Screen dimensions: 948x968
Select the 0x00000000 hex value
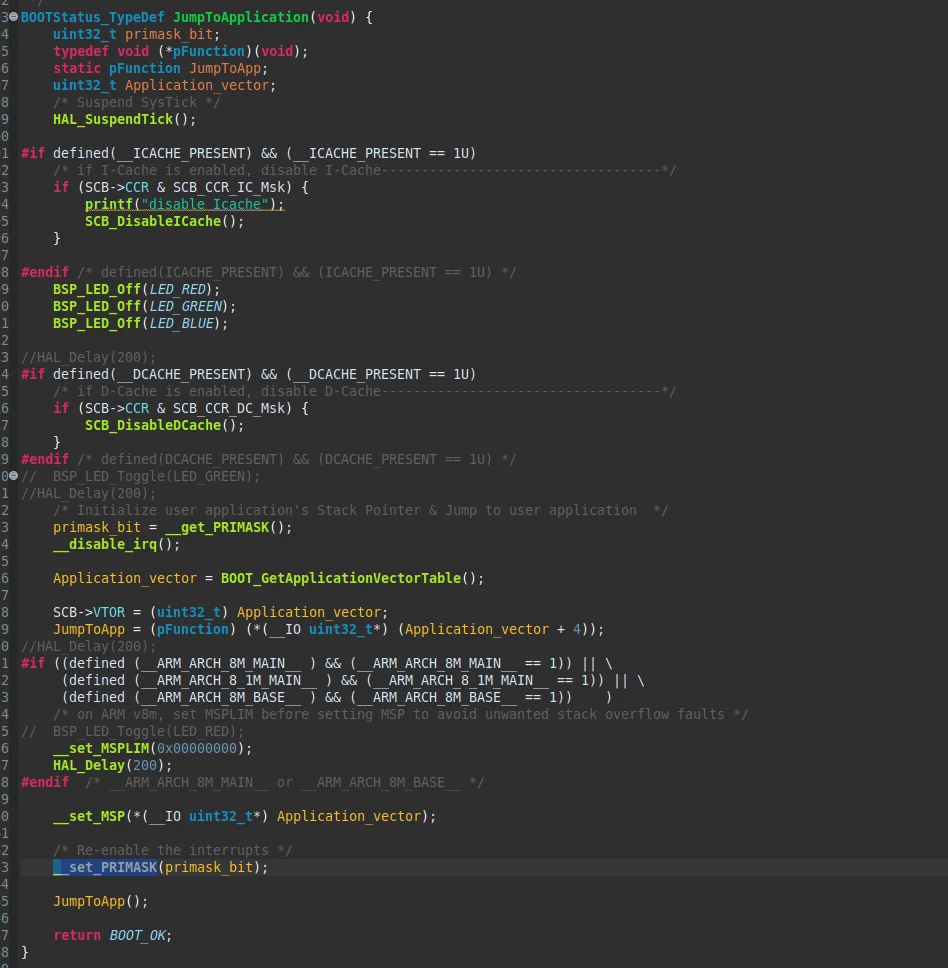pos(197,748)
